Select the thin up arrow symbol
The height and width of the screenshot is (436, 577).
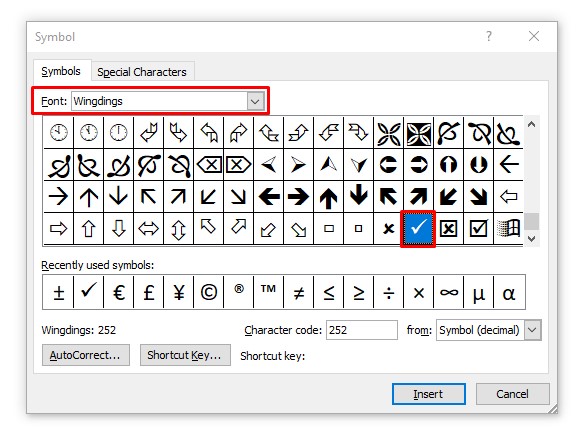(x=88, y=196)
